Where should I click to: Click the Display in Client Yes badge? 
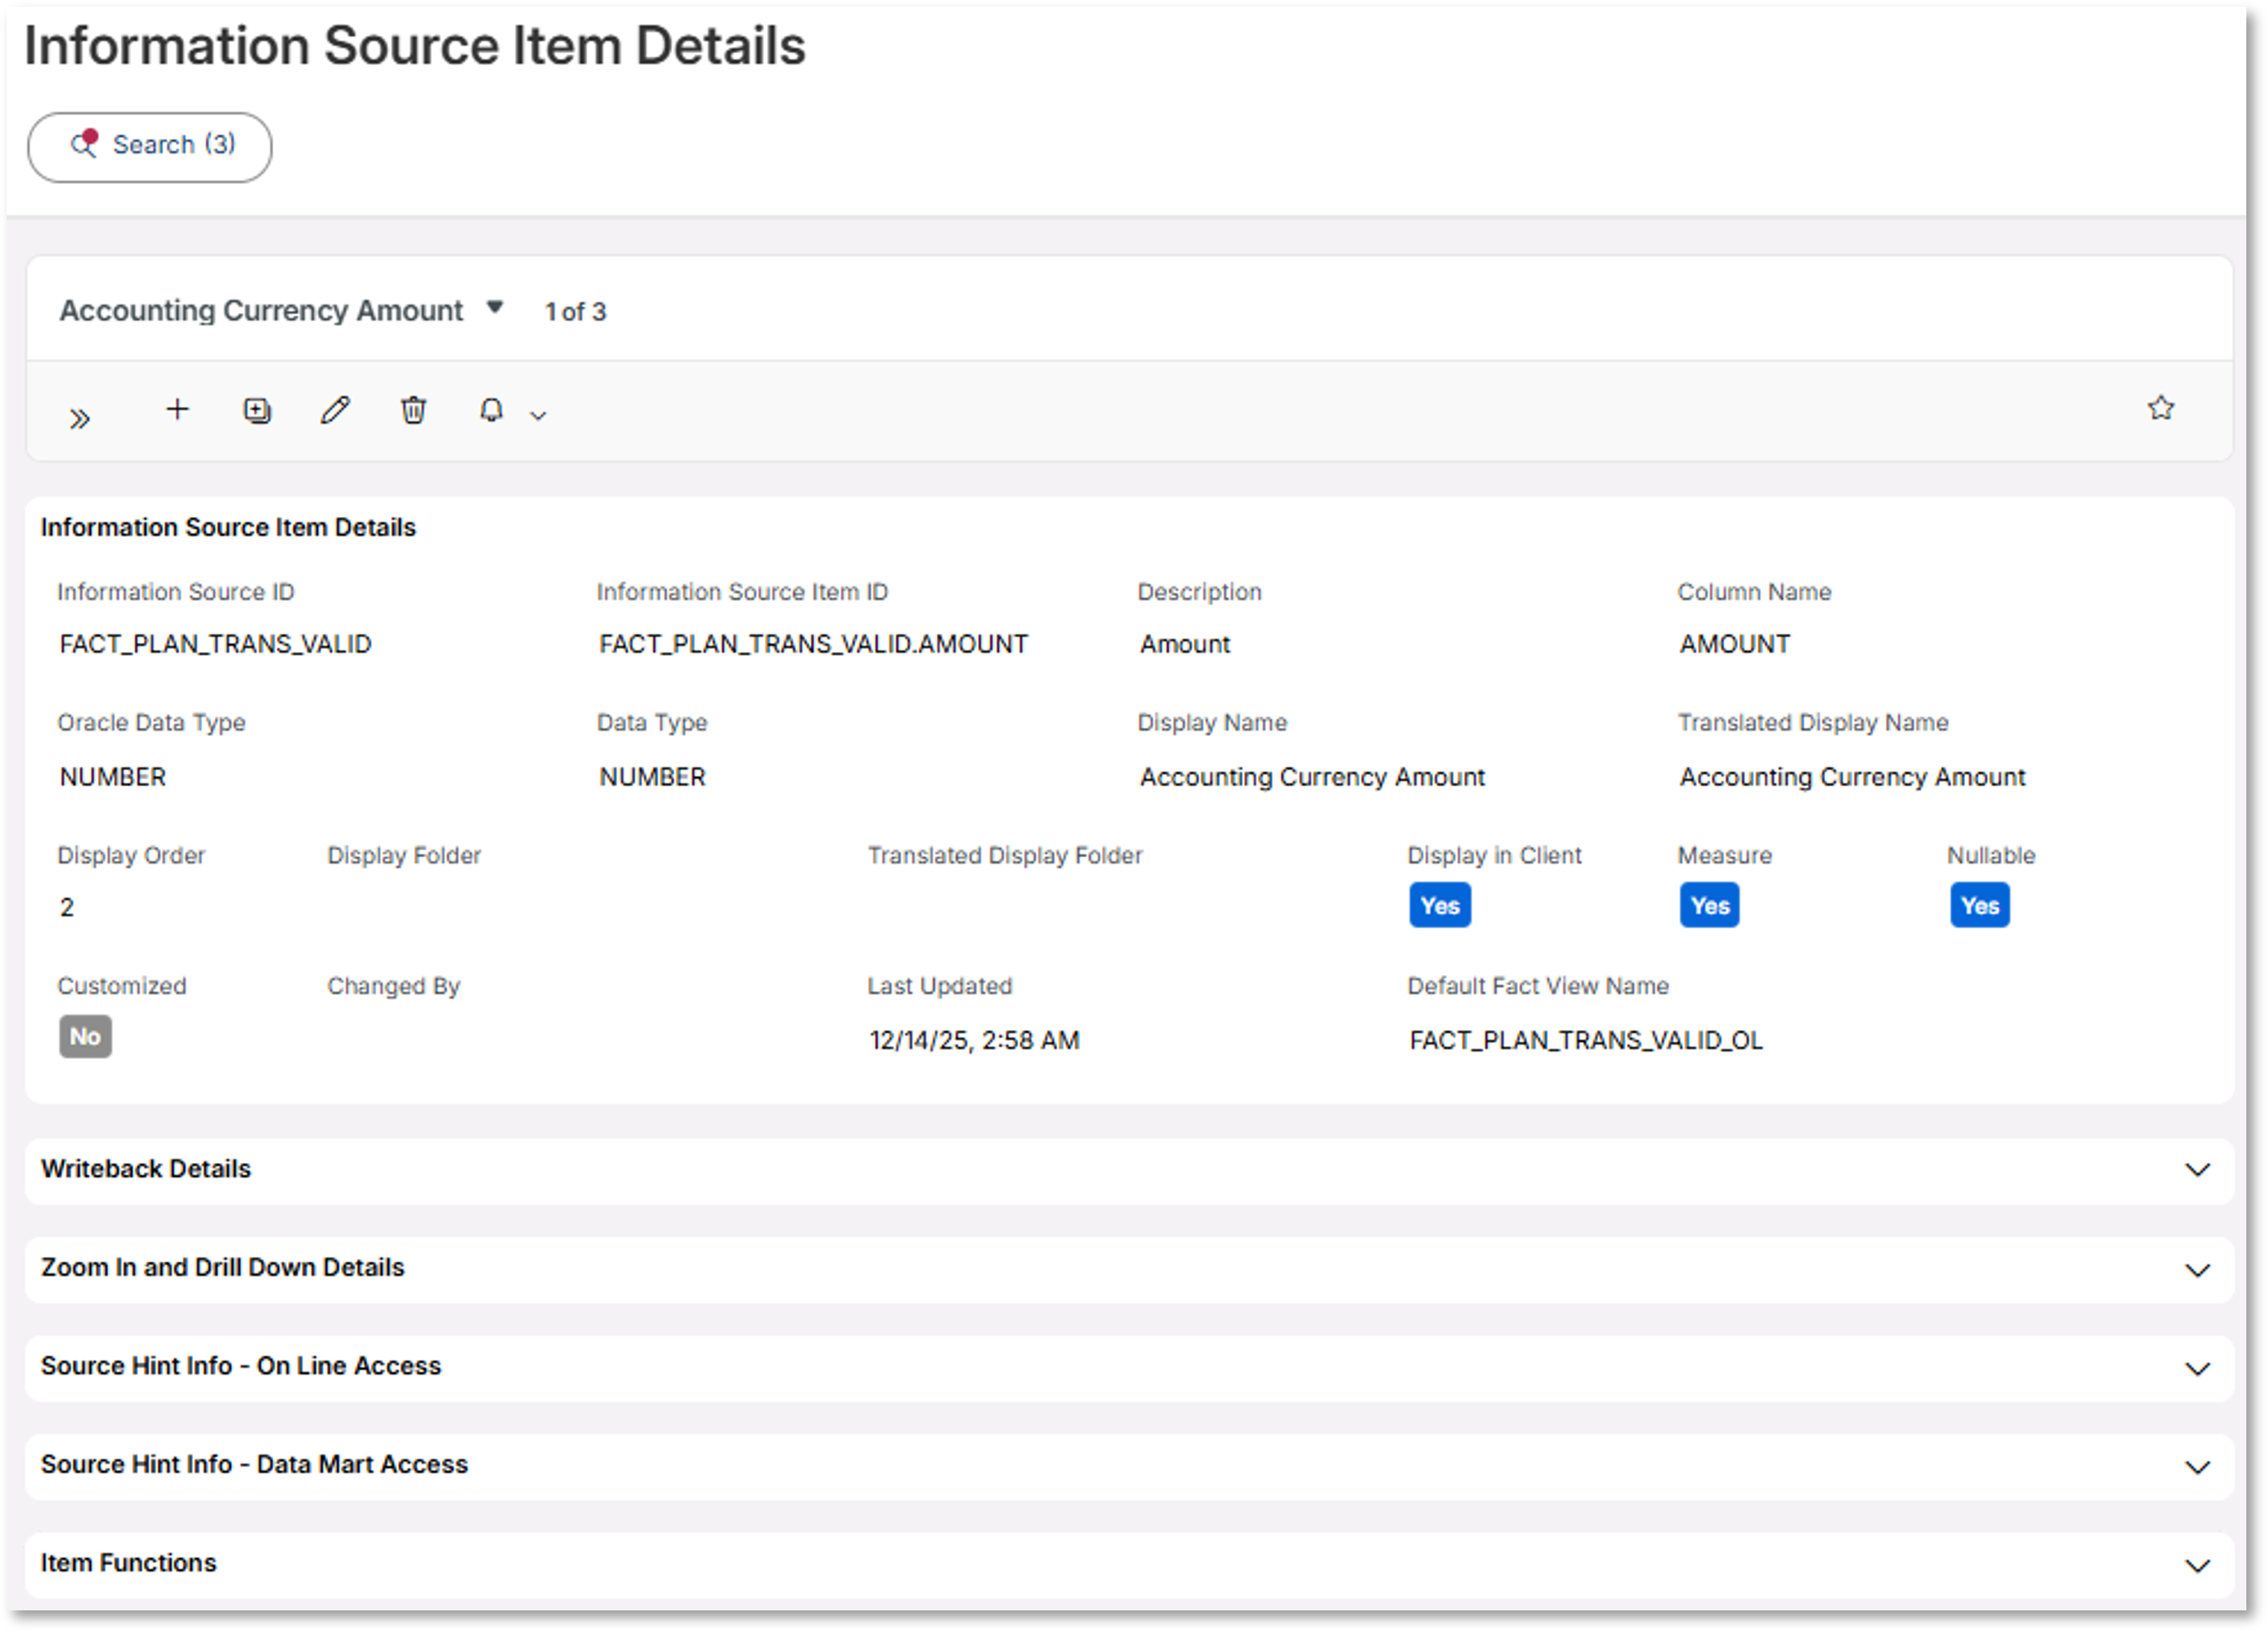click(x=1439, y=905)
